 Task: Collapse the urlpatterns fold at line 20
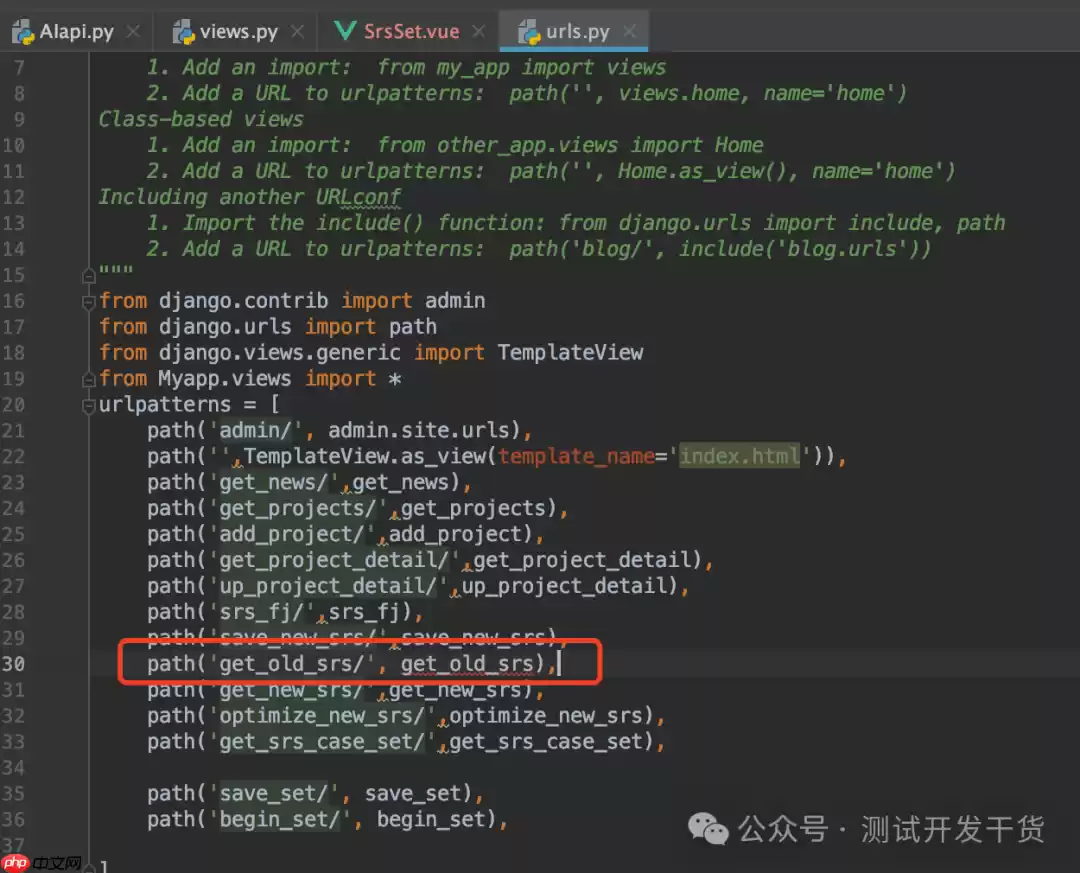pos(87,404)
